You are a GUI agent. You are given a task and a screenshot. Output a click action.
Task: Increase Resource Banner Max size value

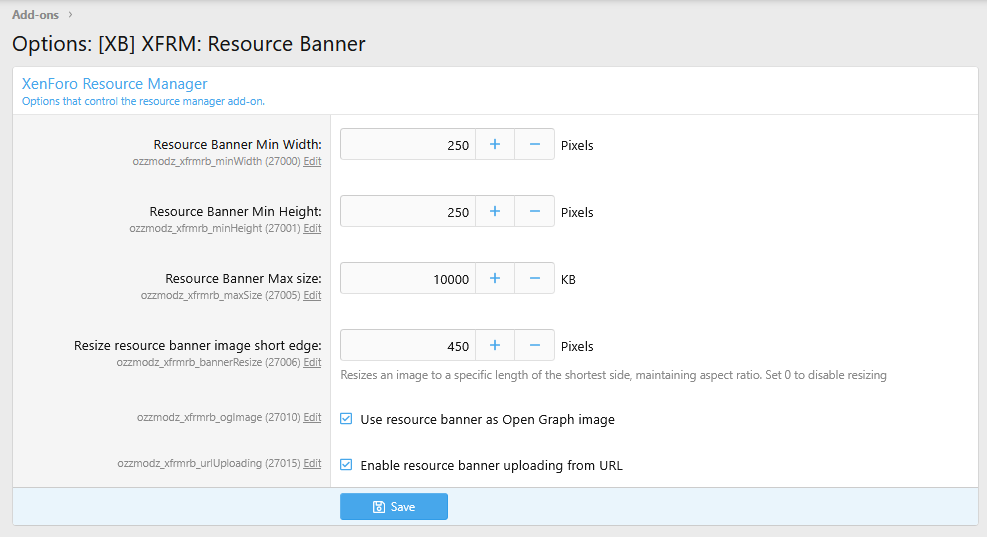(494, 279)
